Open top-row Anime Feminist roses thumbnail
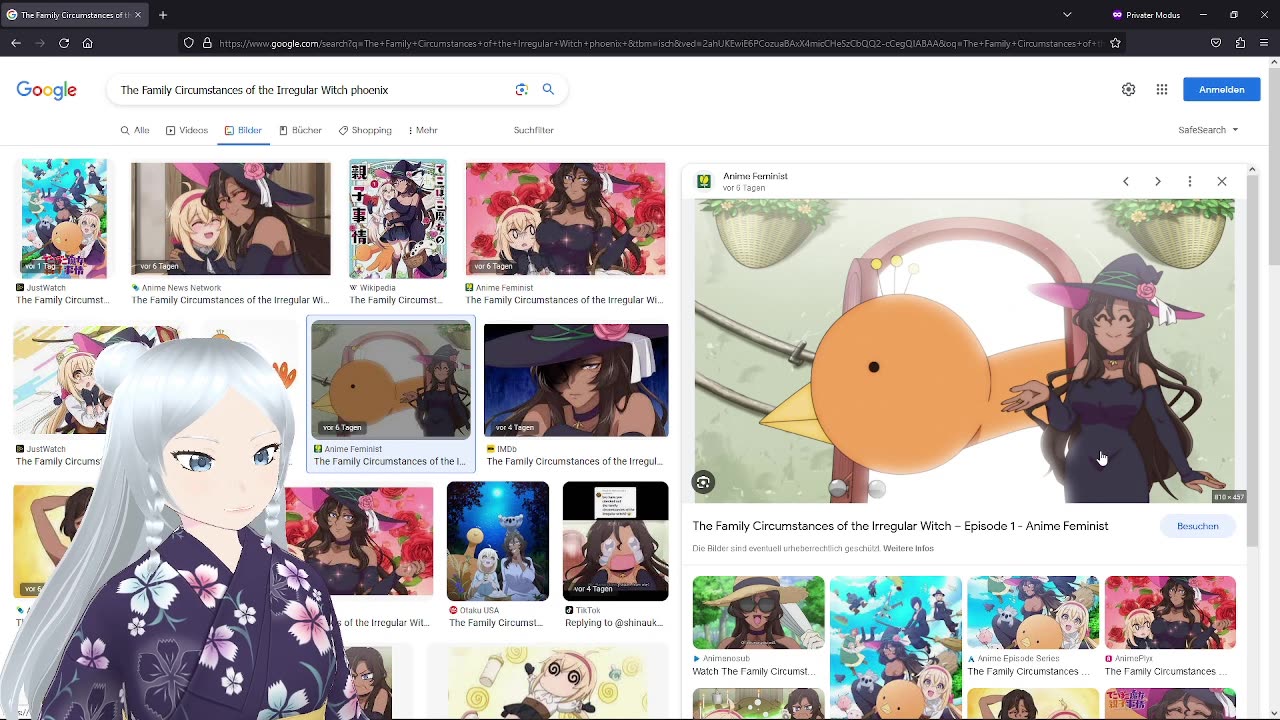Image resolution: width=1280 pixels, height=720 pixels. point(565,219)
